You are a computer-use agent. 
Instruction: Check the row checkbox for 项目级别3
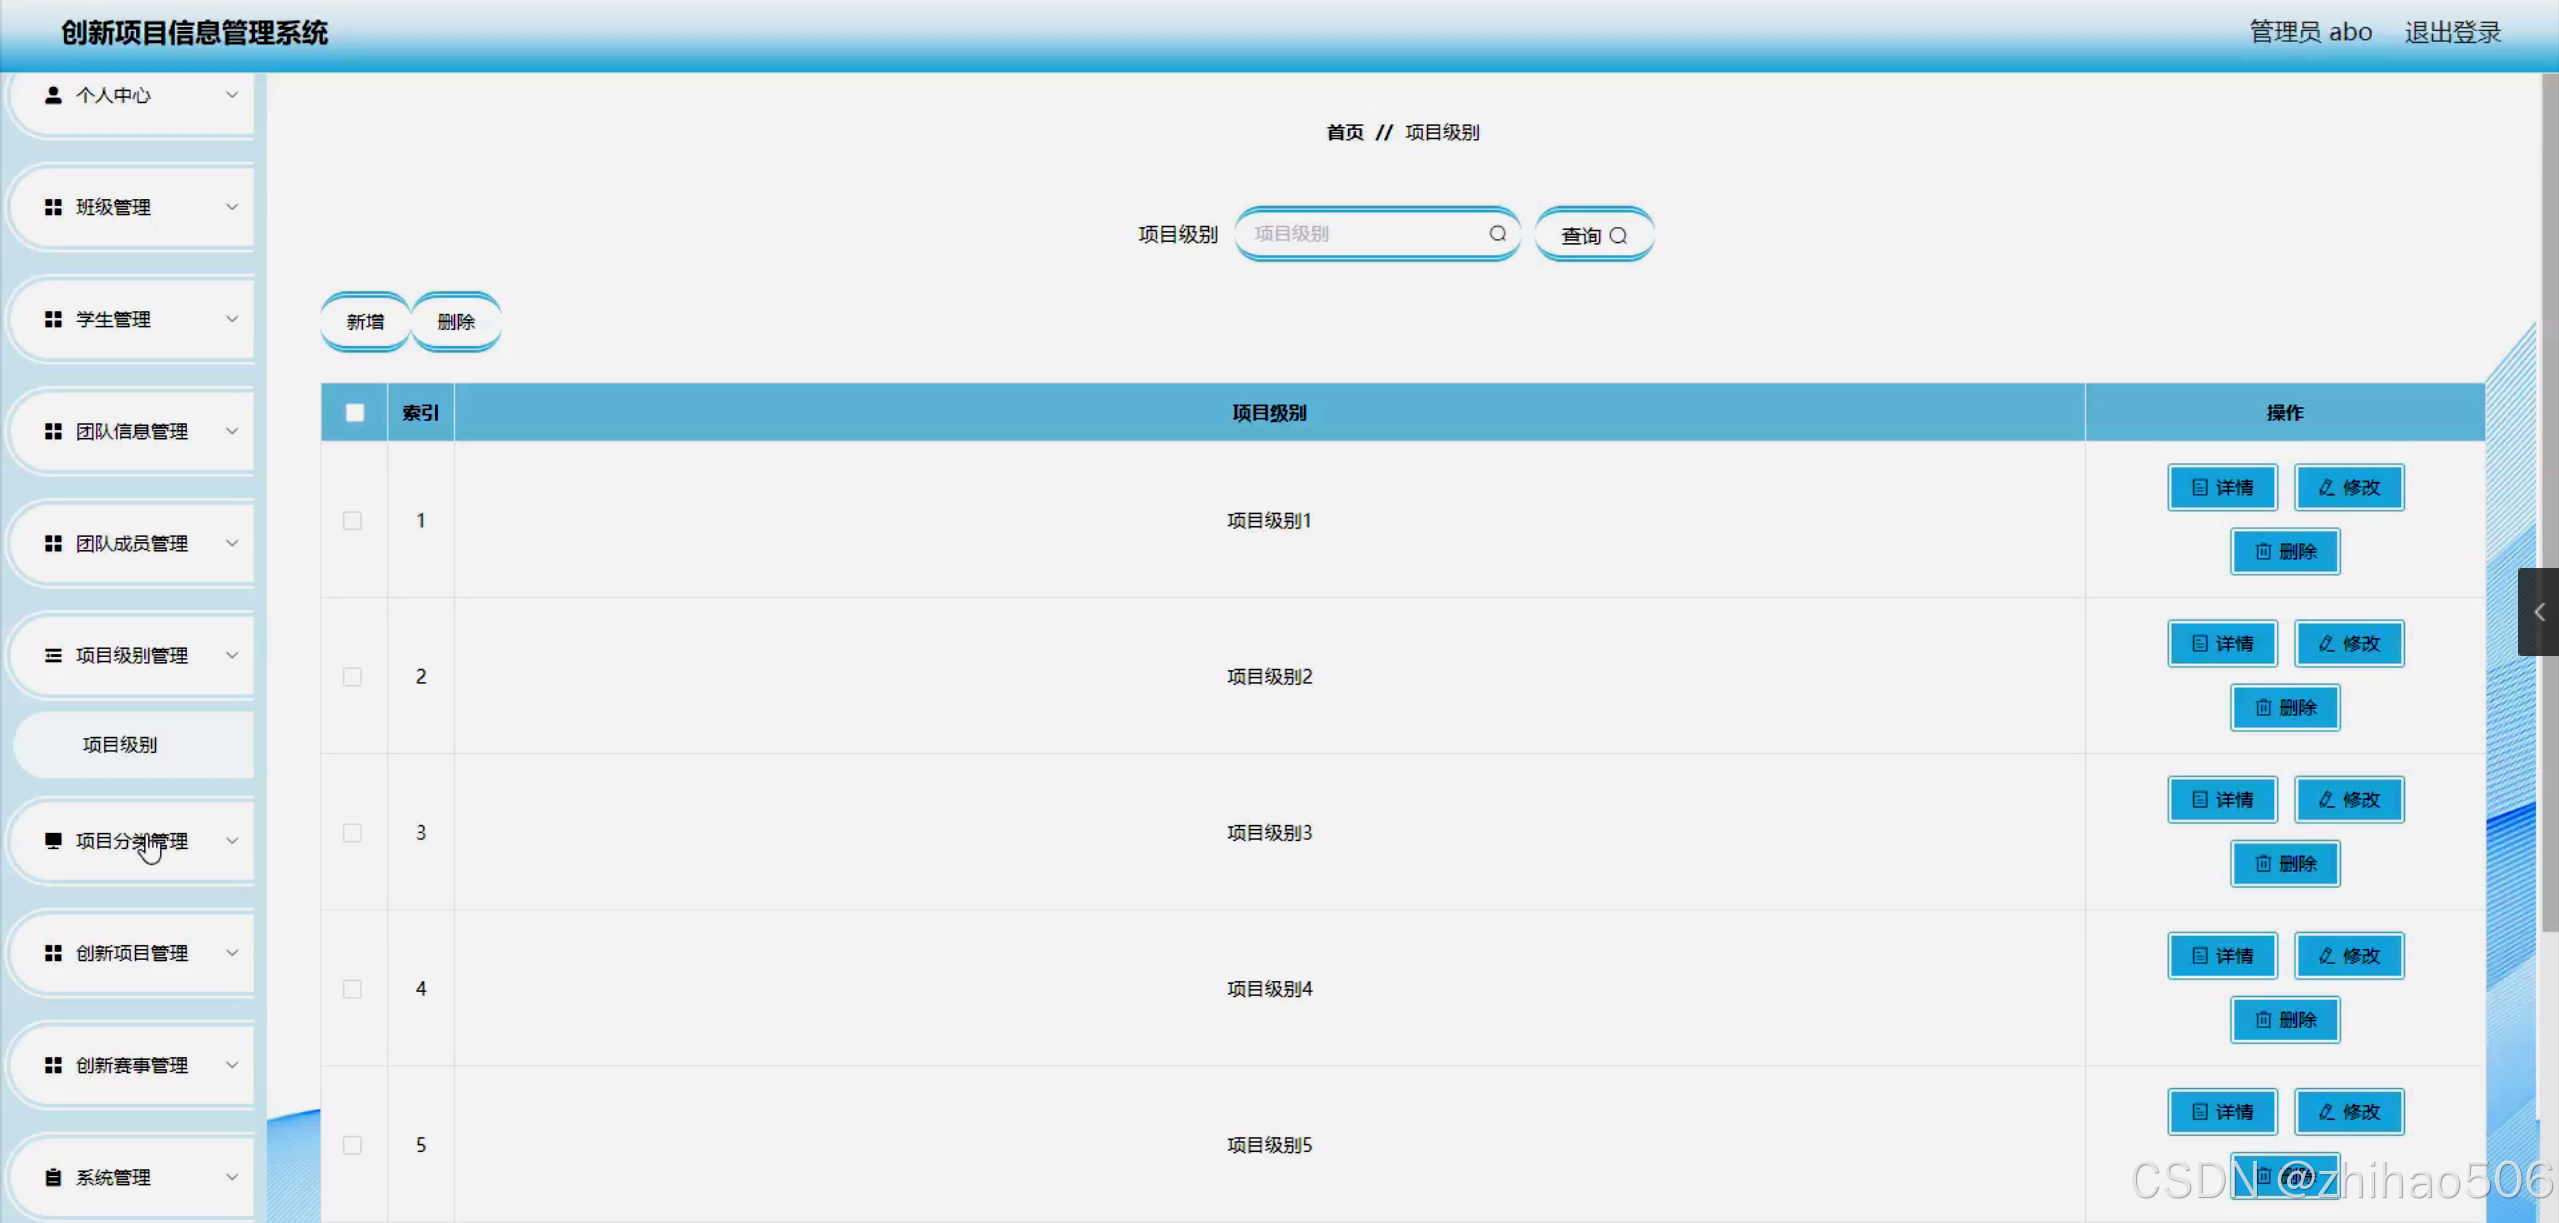pos(352,832)
